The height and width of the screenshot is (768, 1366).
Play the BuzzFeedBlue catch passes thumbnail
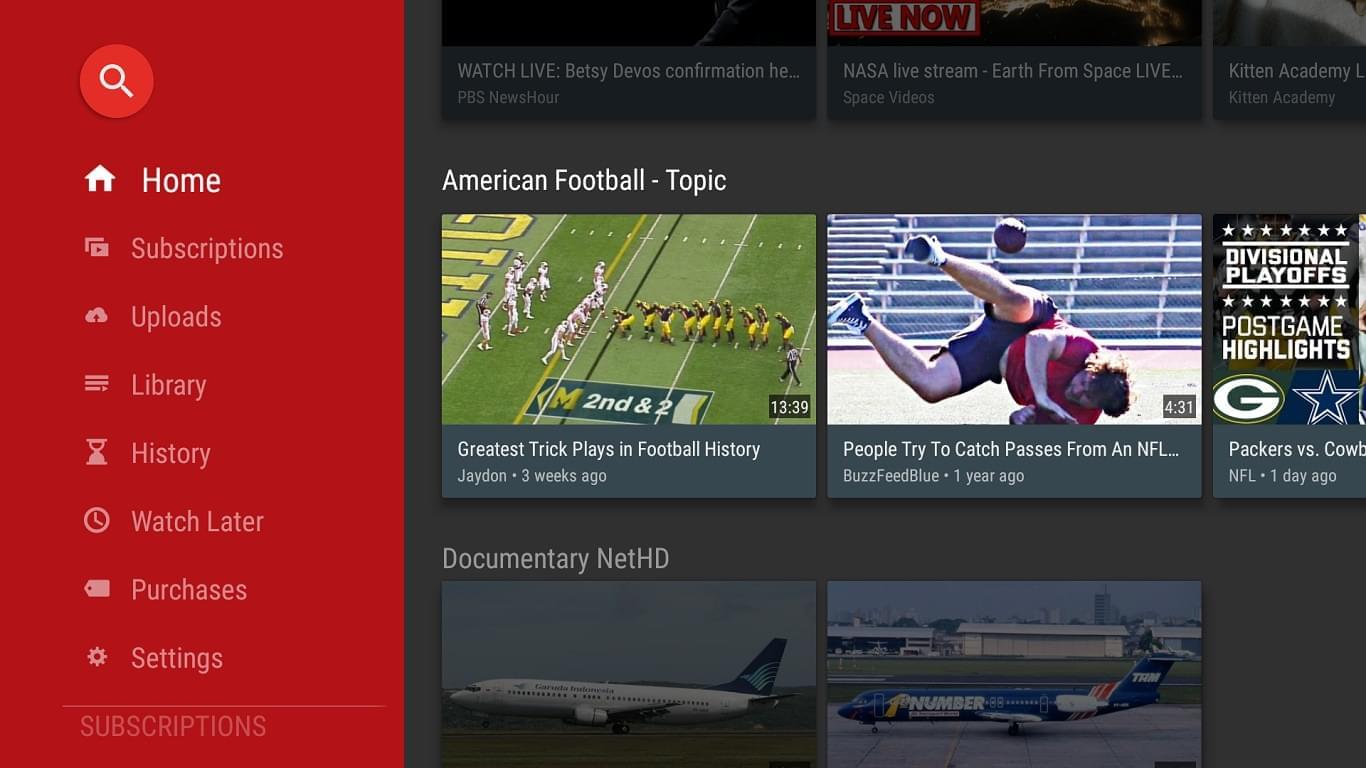(1014, 320)
